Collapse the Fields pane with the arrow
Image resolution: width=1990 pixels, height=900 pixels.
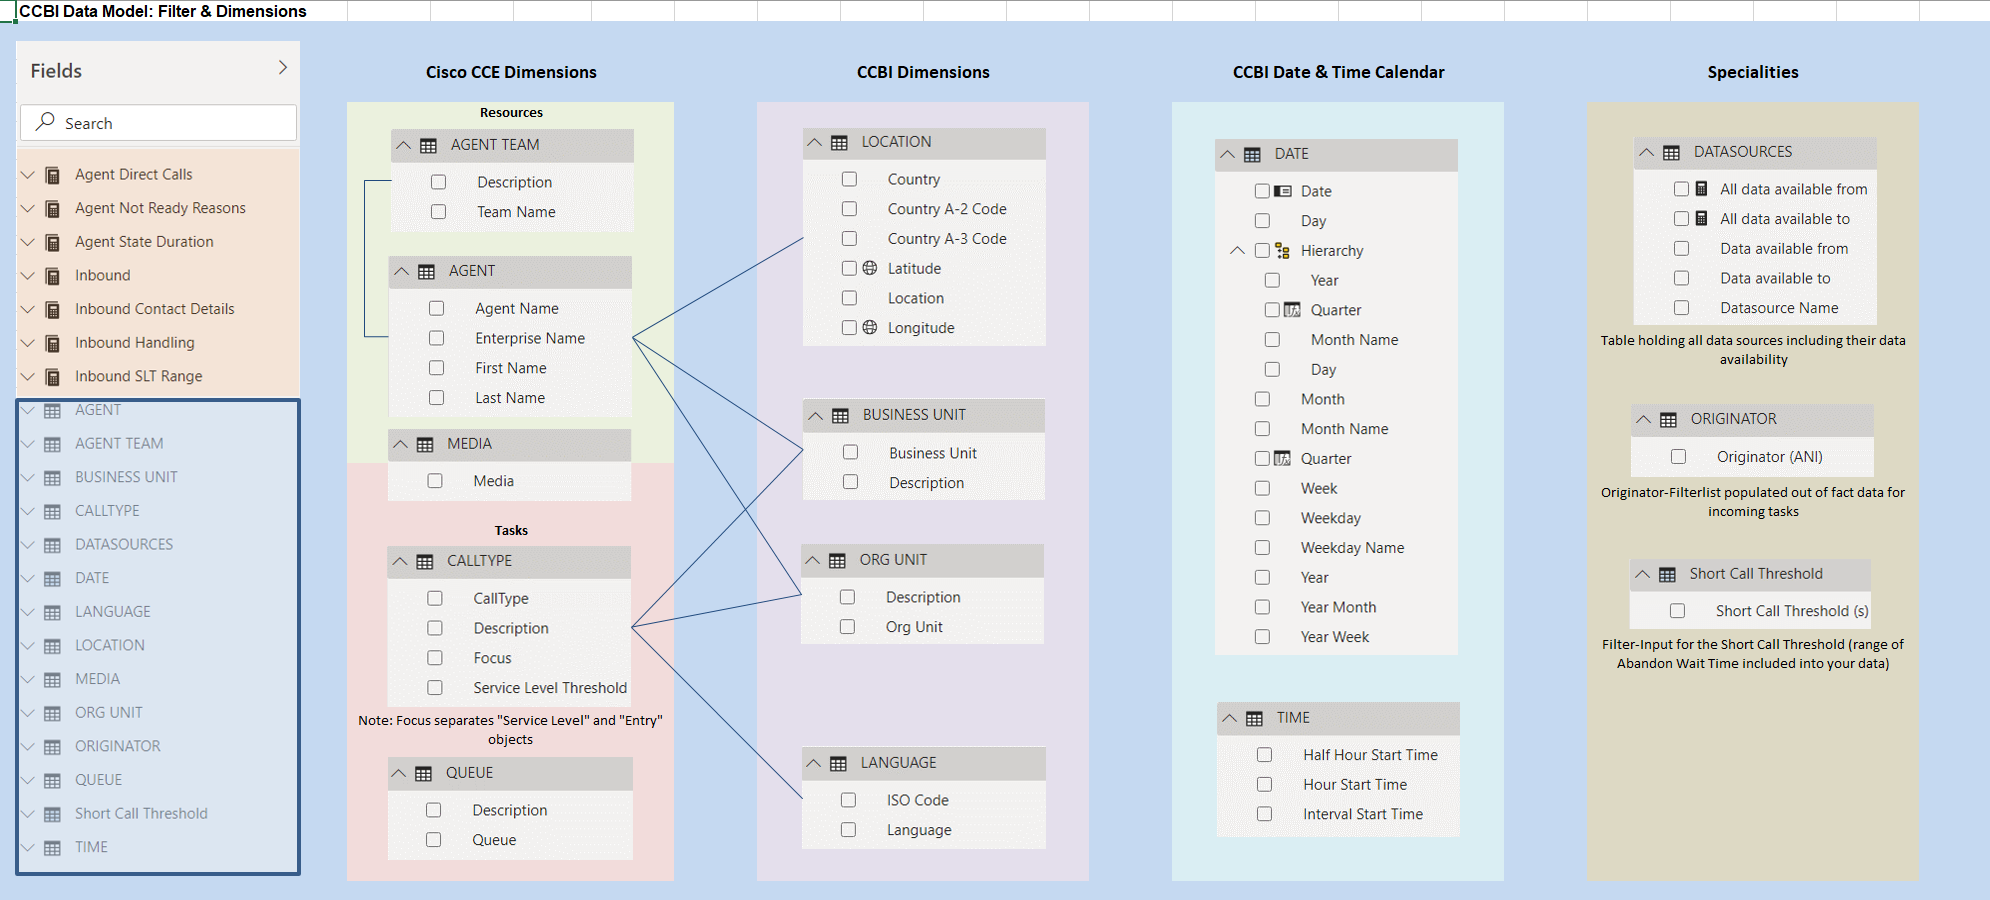click(x=282, y=67)
